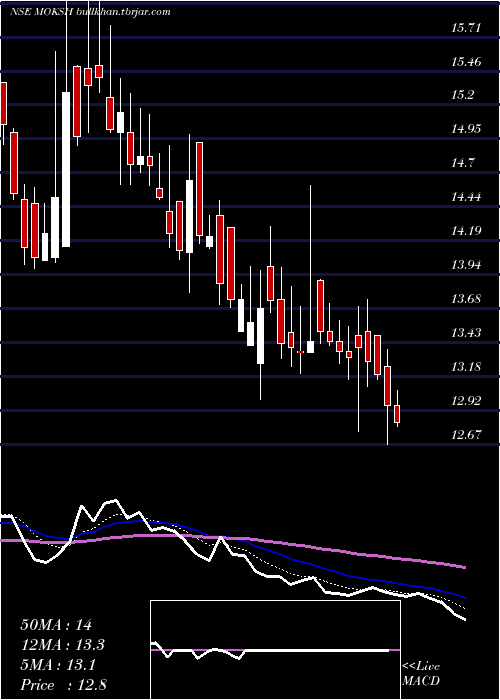Click the 13.68 price axis label
500x700 pixels.
[x=466, y=299]
